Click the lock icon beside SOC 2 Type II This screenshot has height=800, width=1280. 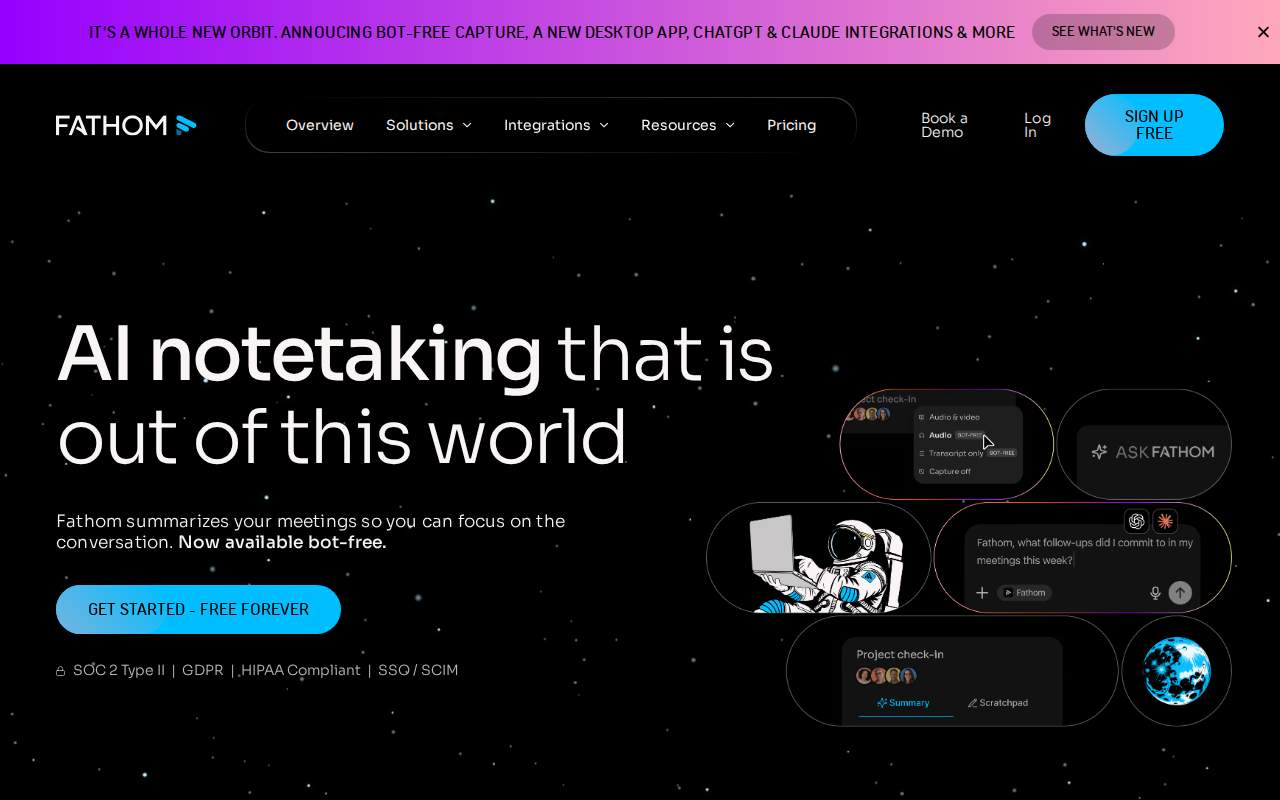[61, 671]
